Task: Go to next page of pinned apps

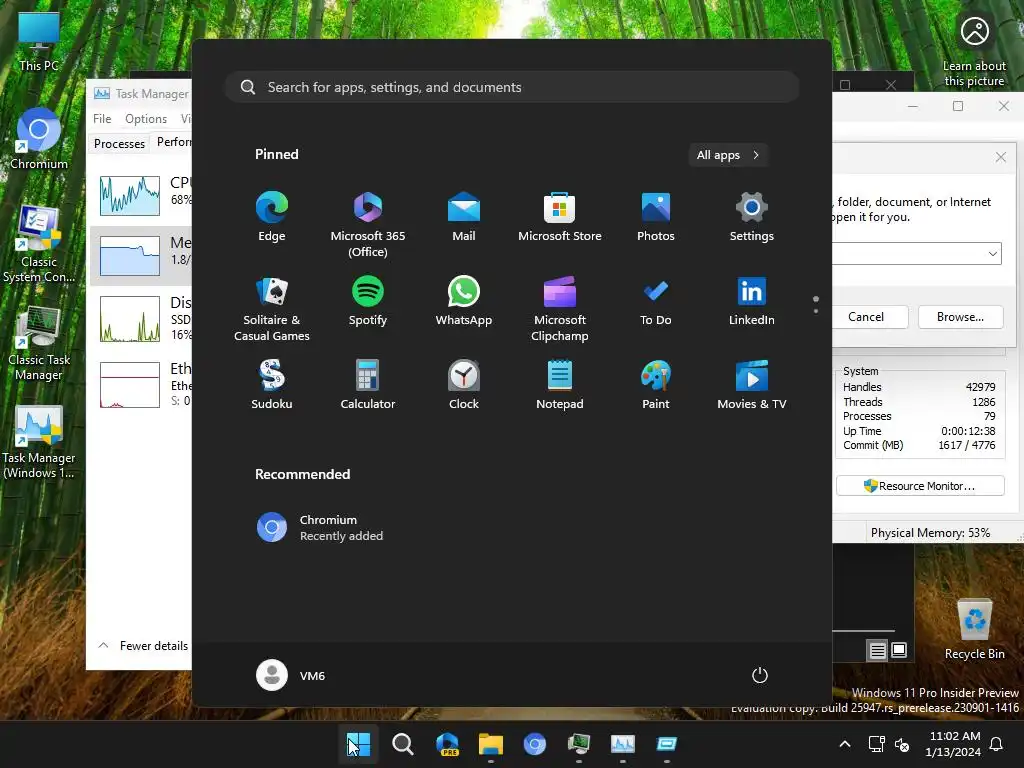Action: (x=816, y=311)
